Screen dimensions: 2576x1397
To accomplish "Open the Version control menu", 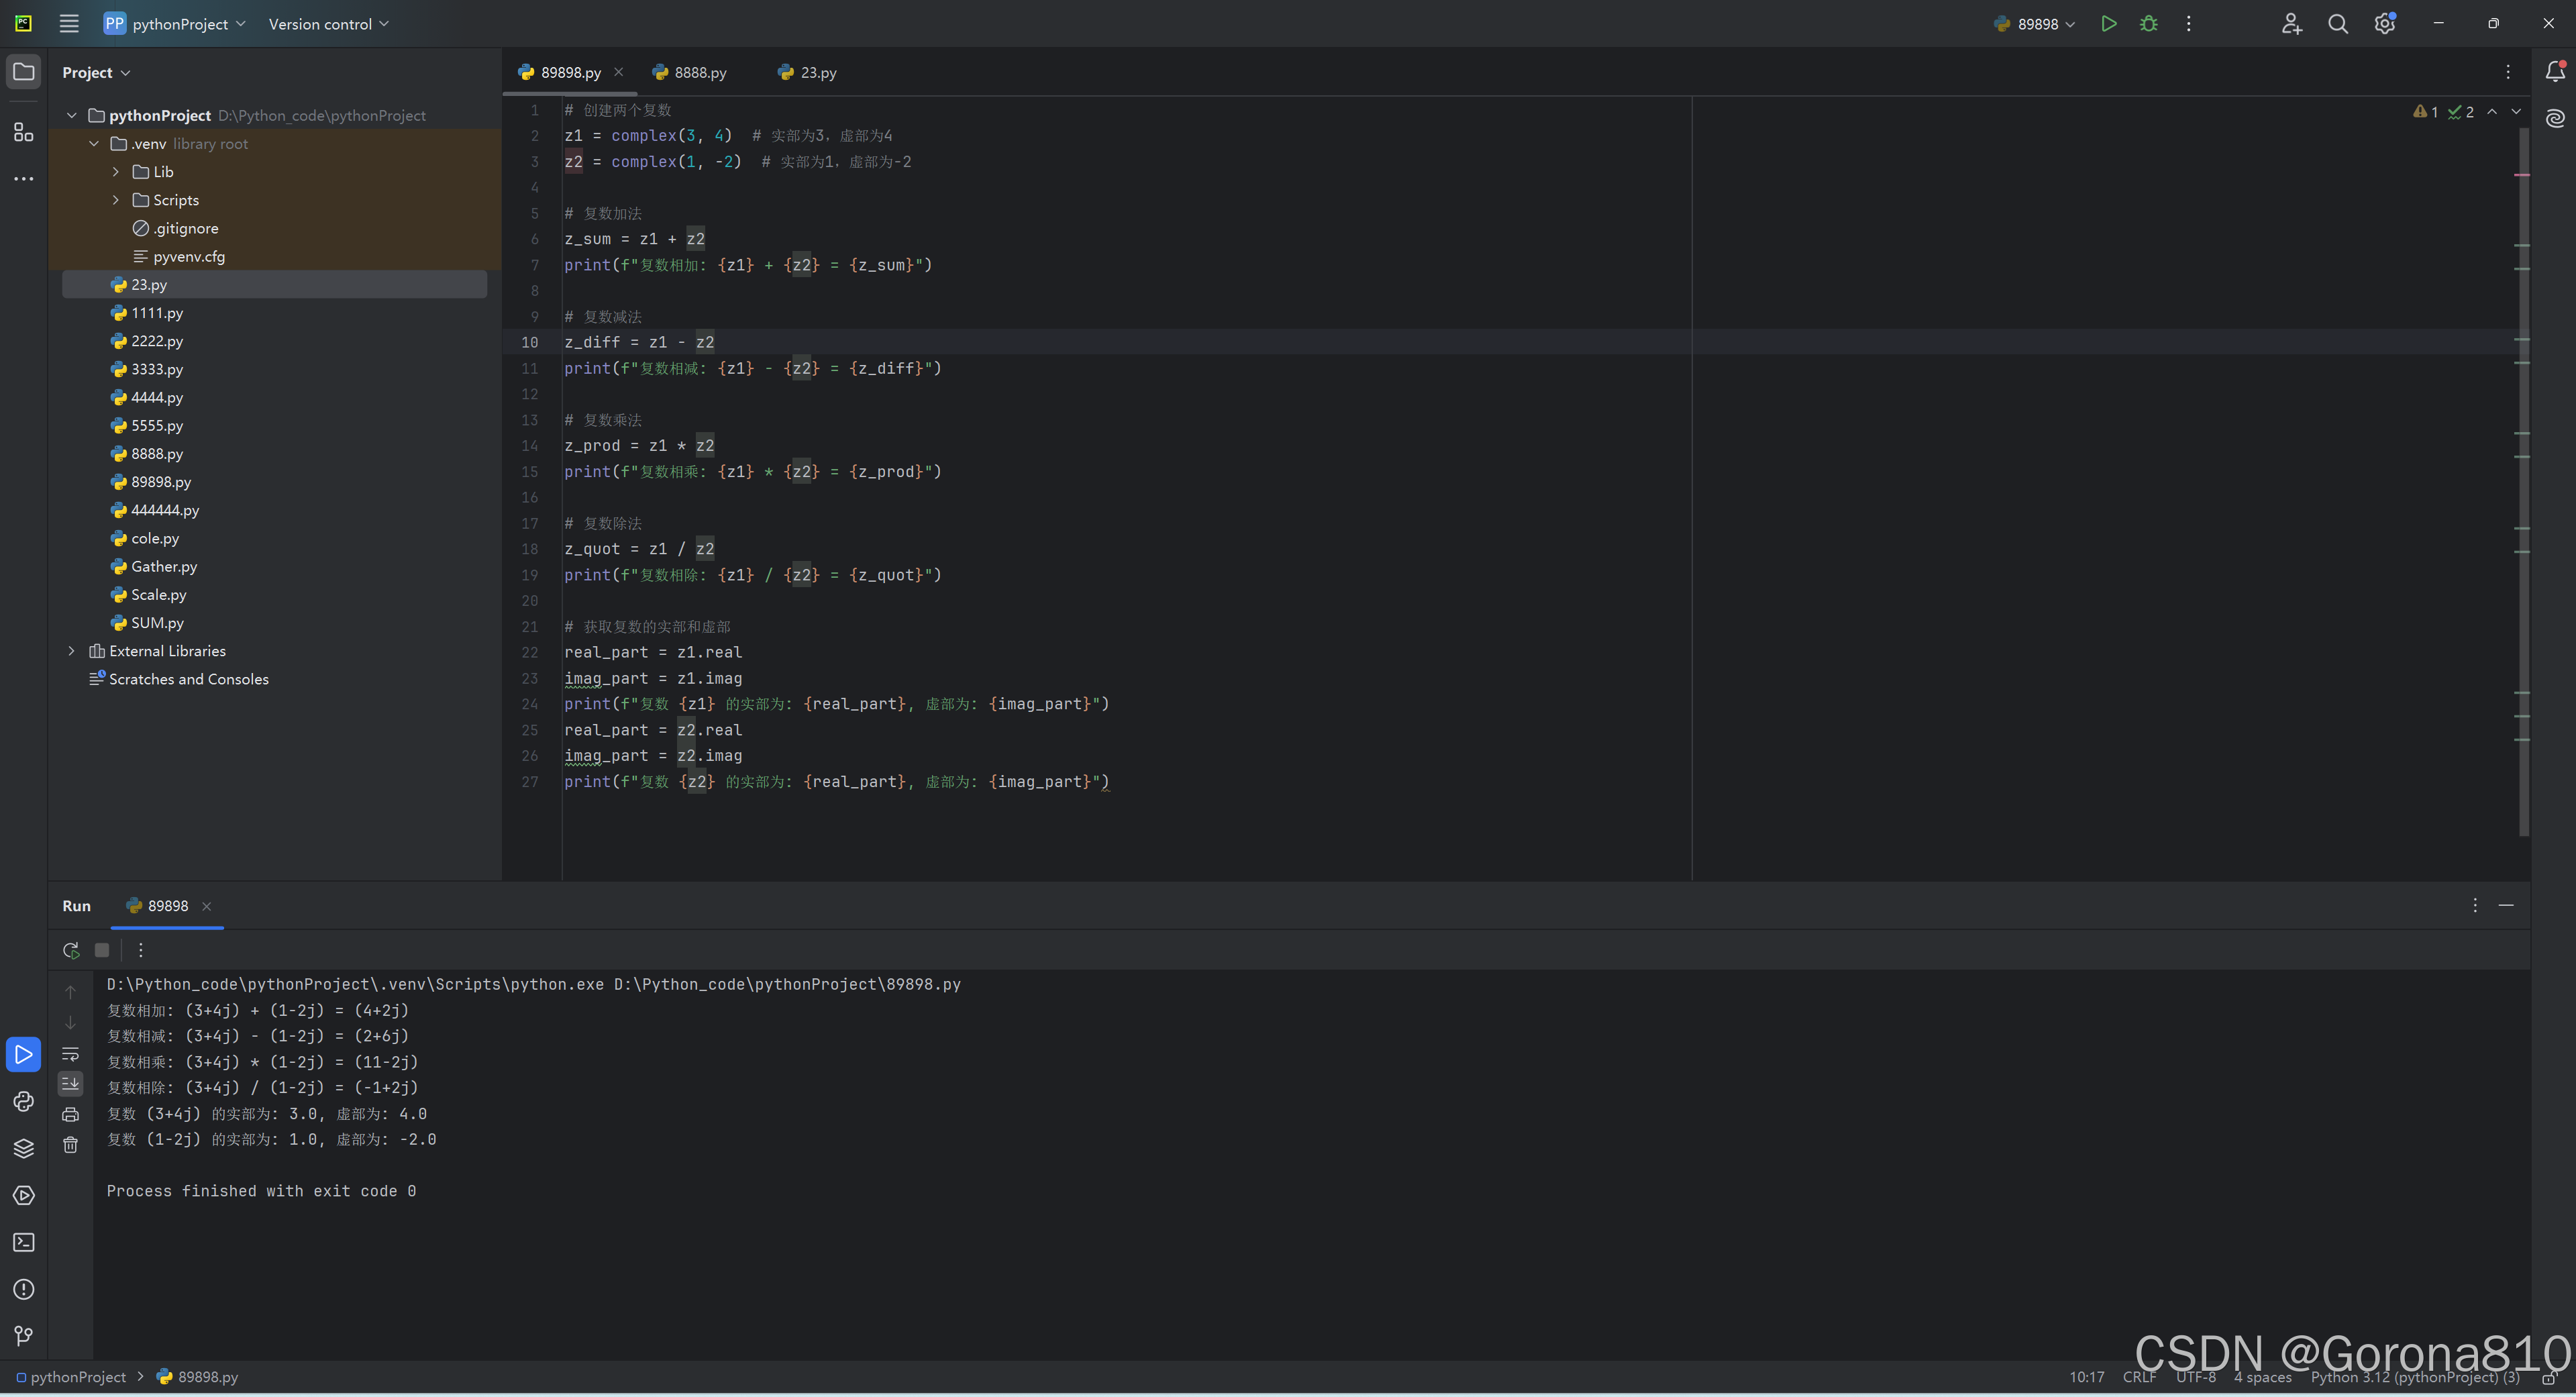I will (x=328, y=24).
